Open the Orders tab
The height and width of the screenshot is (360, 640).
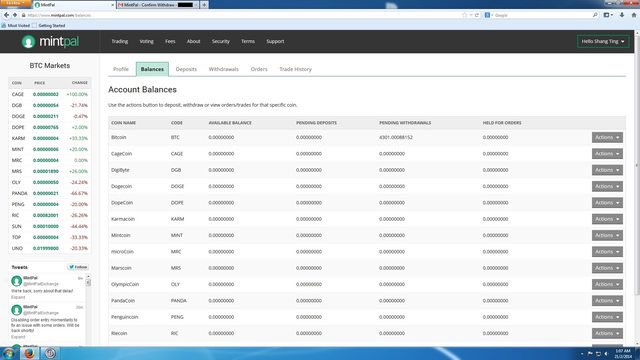point(259,69)
